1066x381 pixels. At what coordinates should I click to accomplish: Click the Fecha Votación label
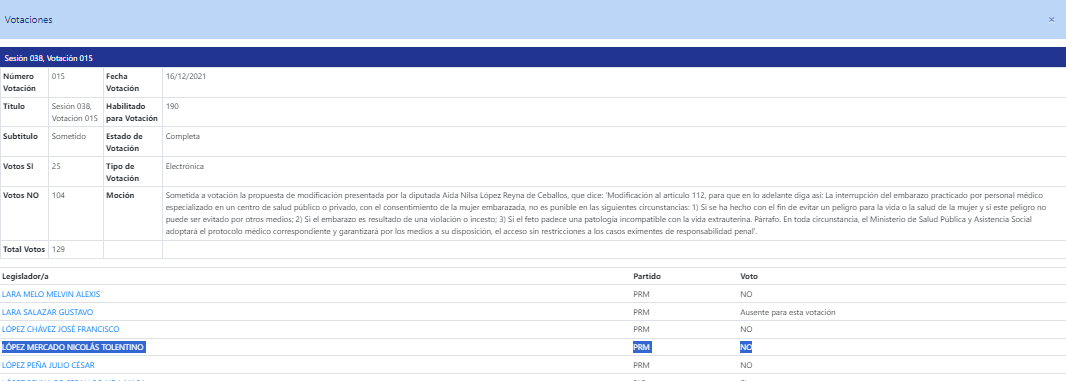pos(122,82)
